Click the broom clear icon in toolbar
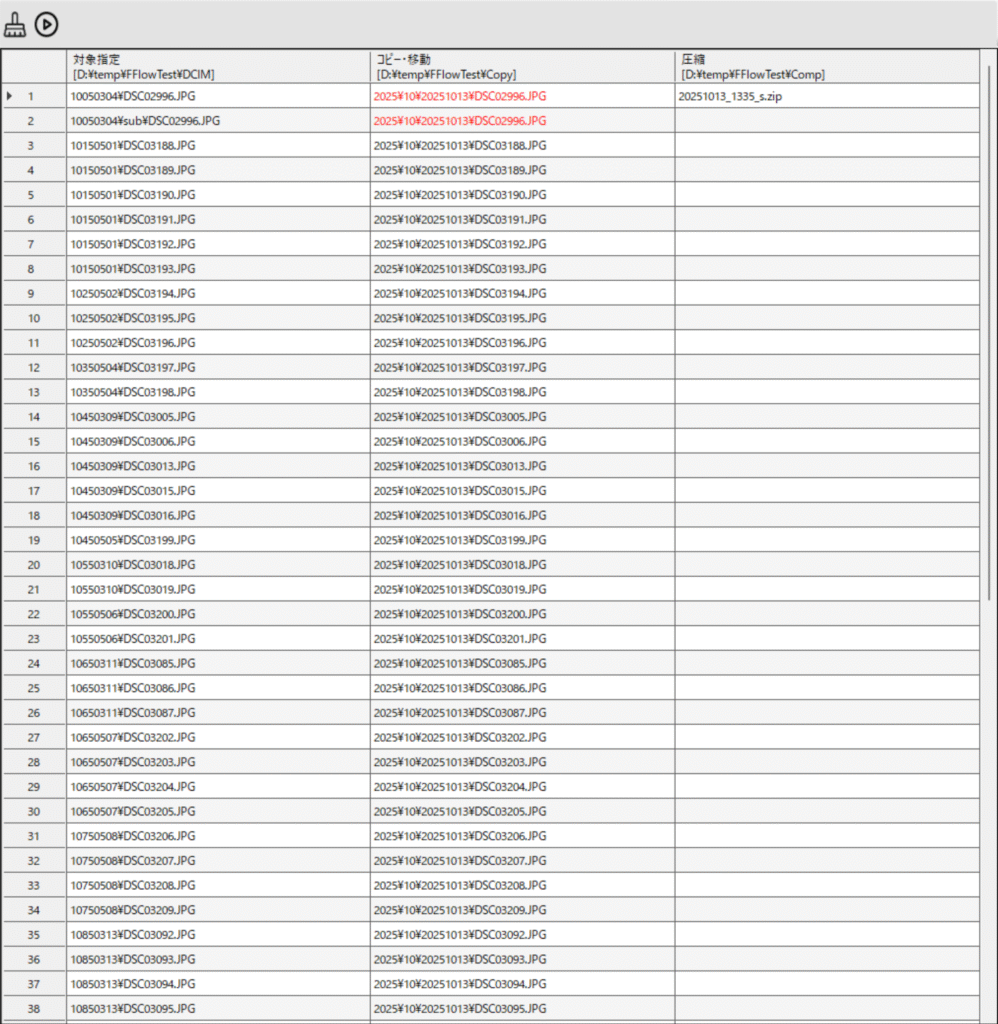Viewport: 998px width, 1024px height. [15, 24]
